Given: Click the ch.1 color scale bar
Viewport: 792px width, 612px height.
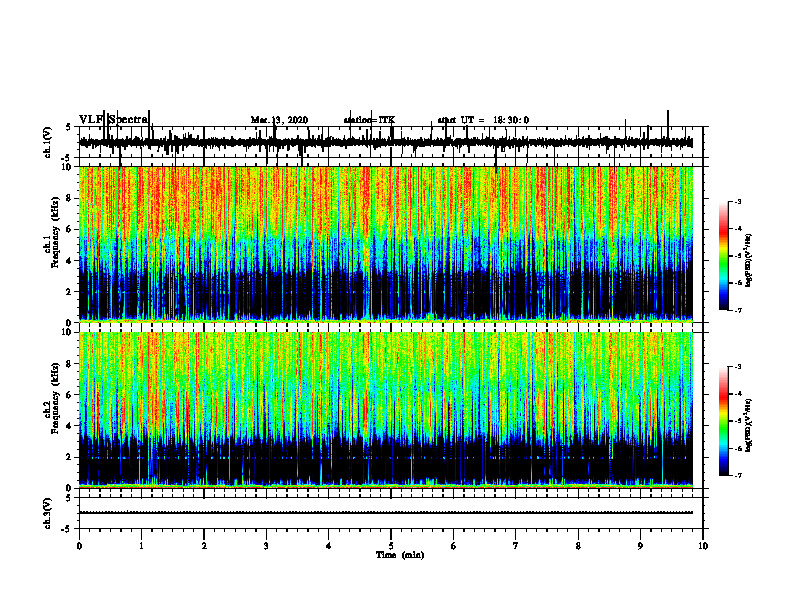Looking at the screenshot, I should [x=723, y=256].
